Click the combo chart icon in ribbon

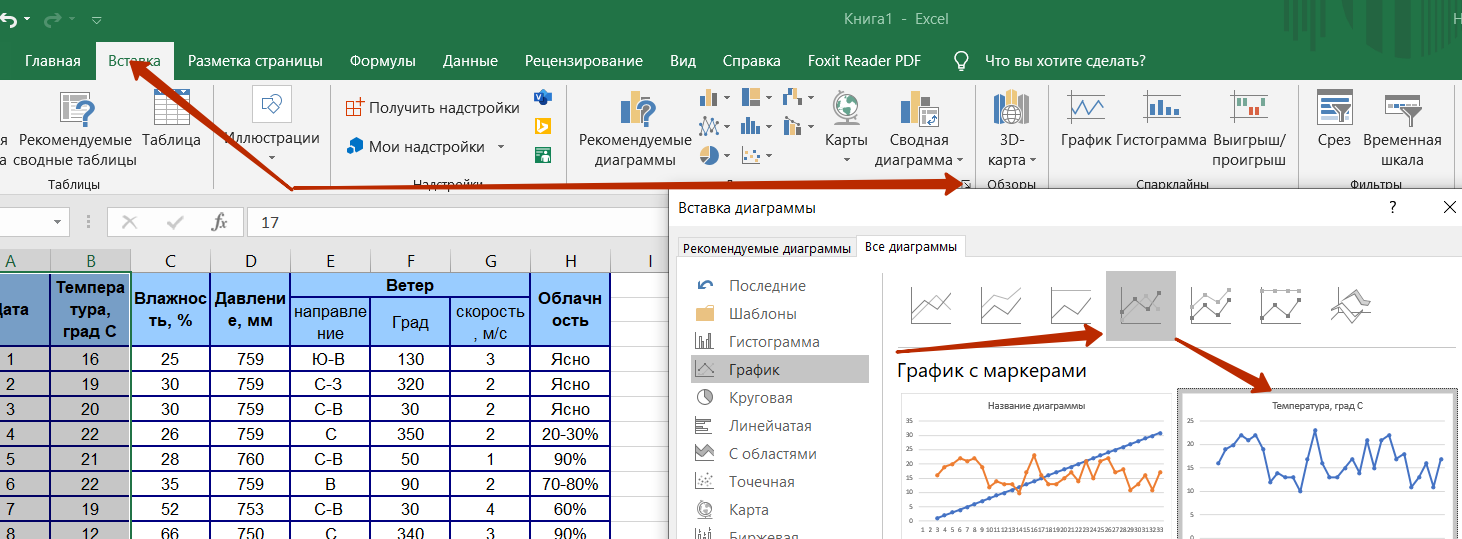coord(793,126)
